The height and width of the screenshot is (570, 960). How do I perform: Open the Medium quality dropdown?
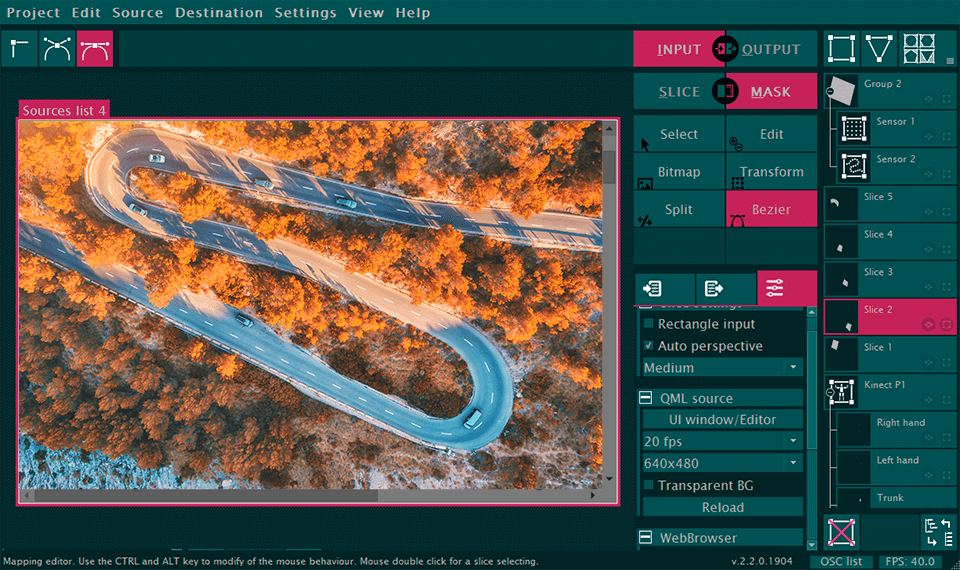coord(722,368)
